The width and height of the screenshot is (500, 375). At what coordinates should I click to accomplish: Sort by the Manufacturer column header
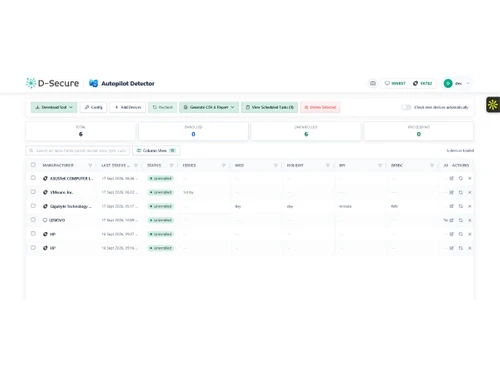[x=58, y=165]
